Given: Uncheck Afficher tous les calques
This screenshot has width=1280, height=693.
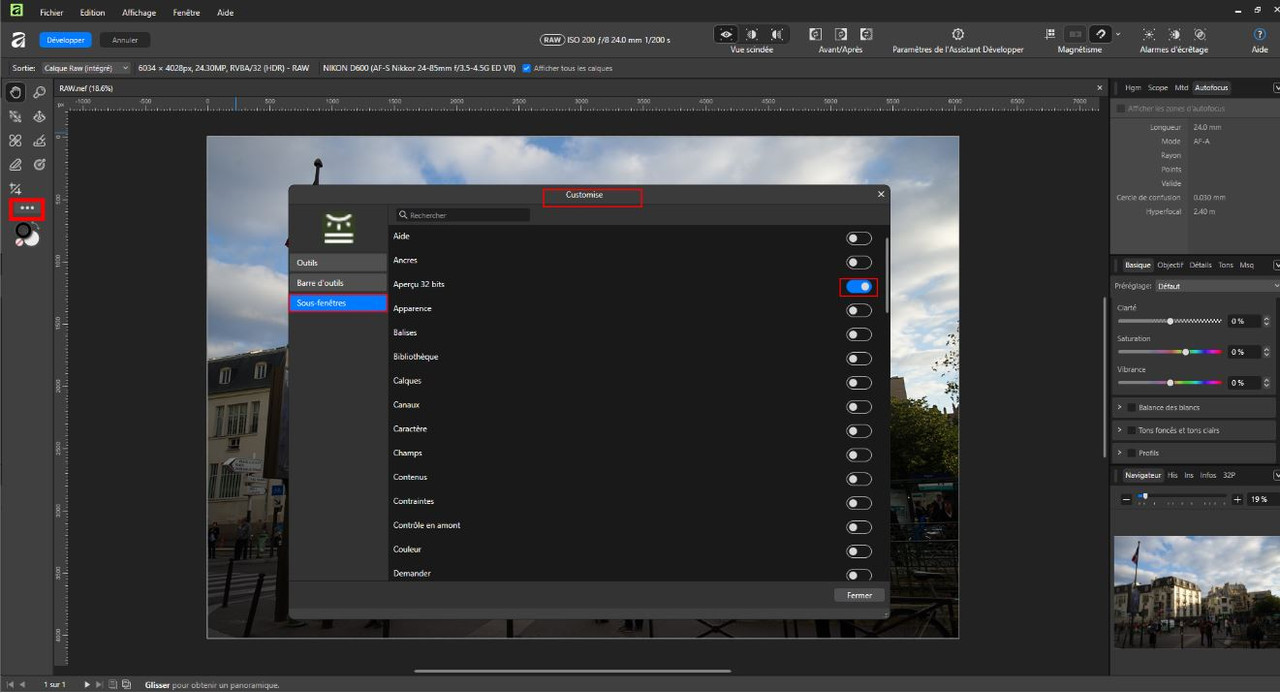Looking at the screenshot, I should point(527,68).
